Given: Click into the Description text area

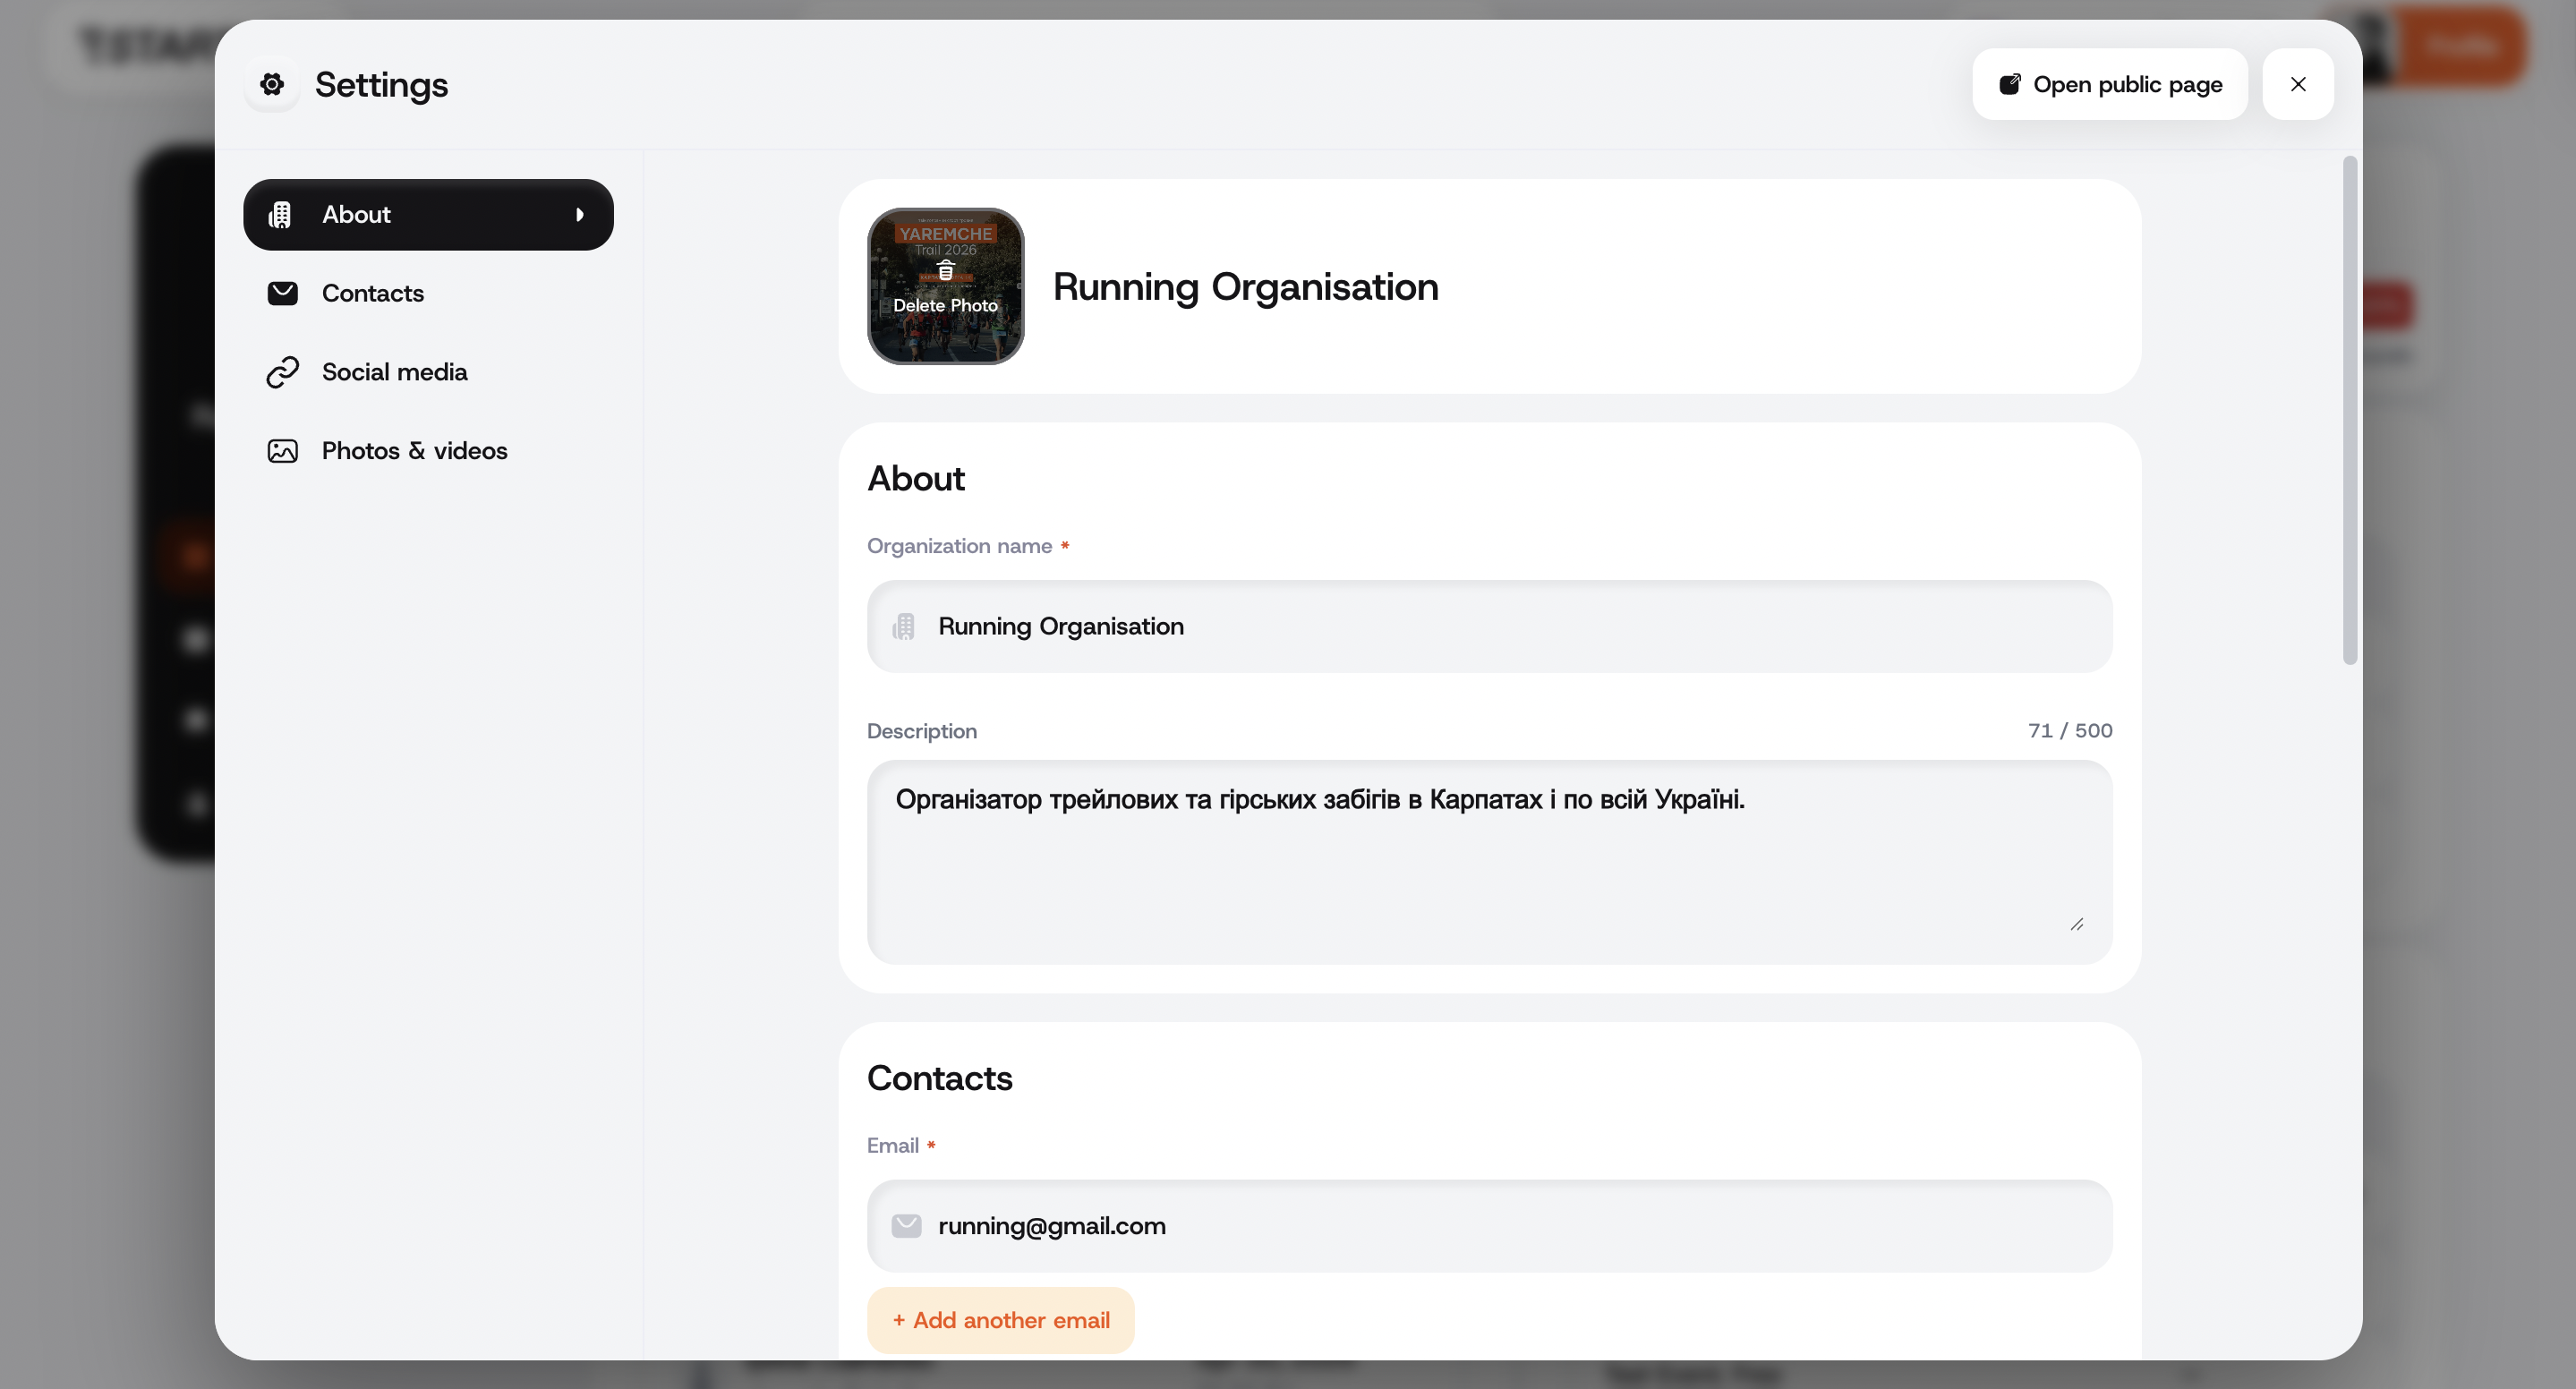Looking at the screenshot, I should (1490, 862).
